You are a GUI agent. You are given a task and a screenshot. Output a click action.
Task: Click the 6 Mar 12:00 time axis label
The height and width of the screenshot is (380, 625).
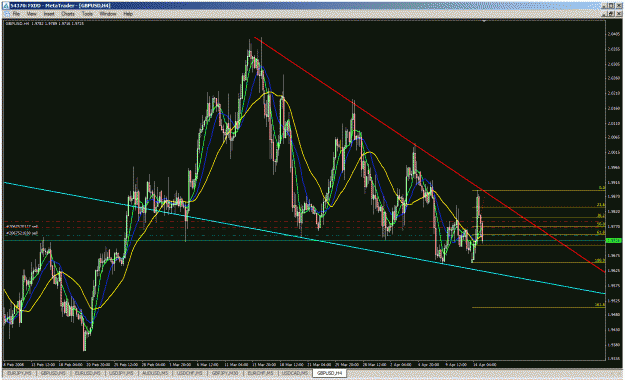click(x=207, y=364)
